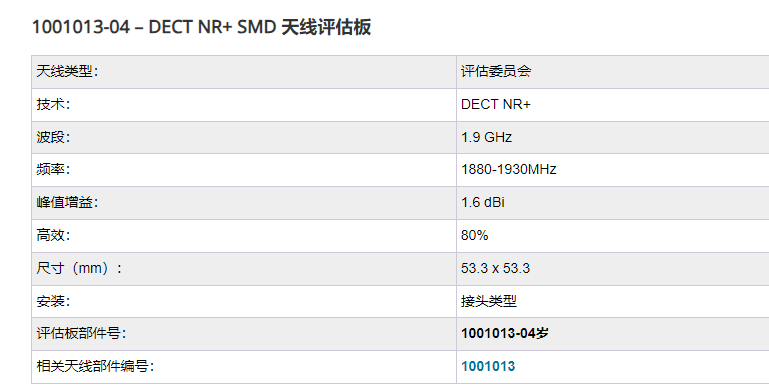Open the related antenna link 1001013
The width and height of the screenshot is (769, 391).
(x=488, y=366)
